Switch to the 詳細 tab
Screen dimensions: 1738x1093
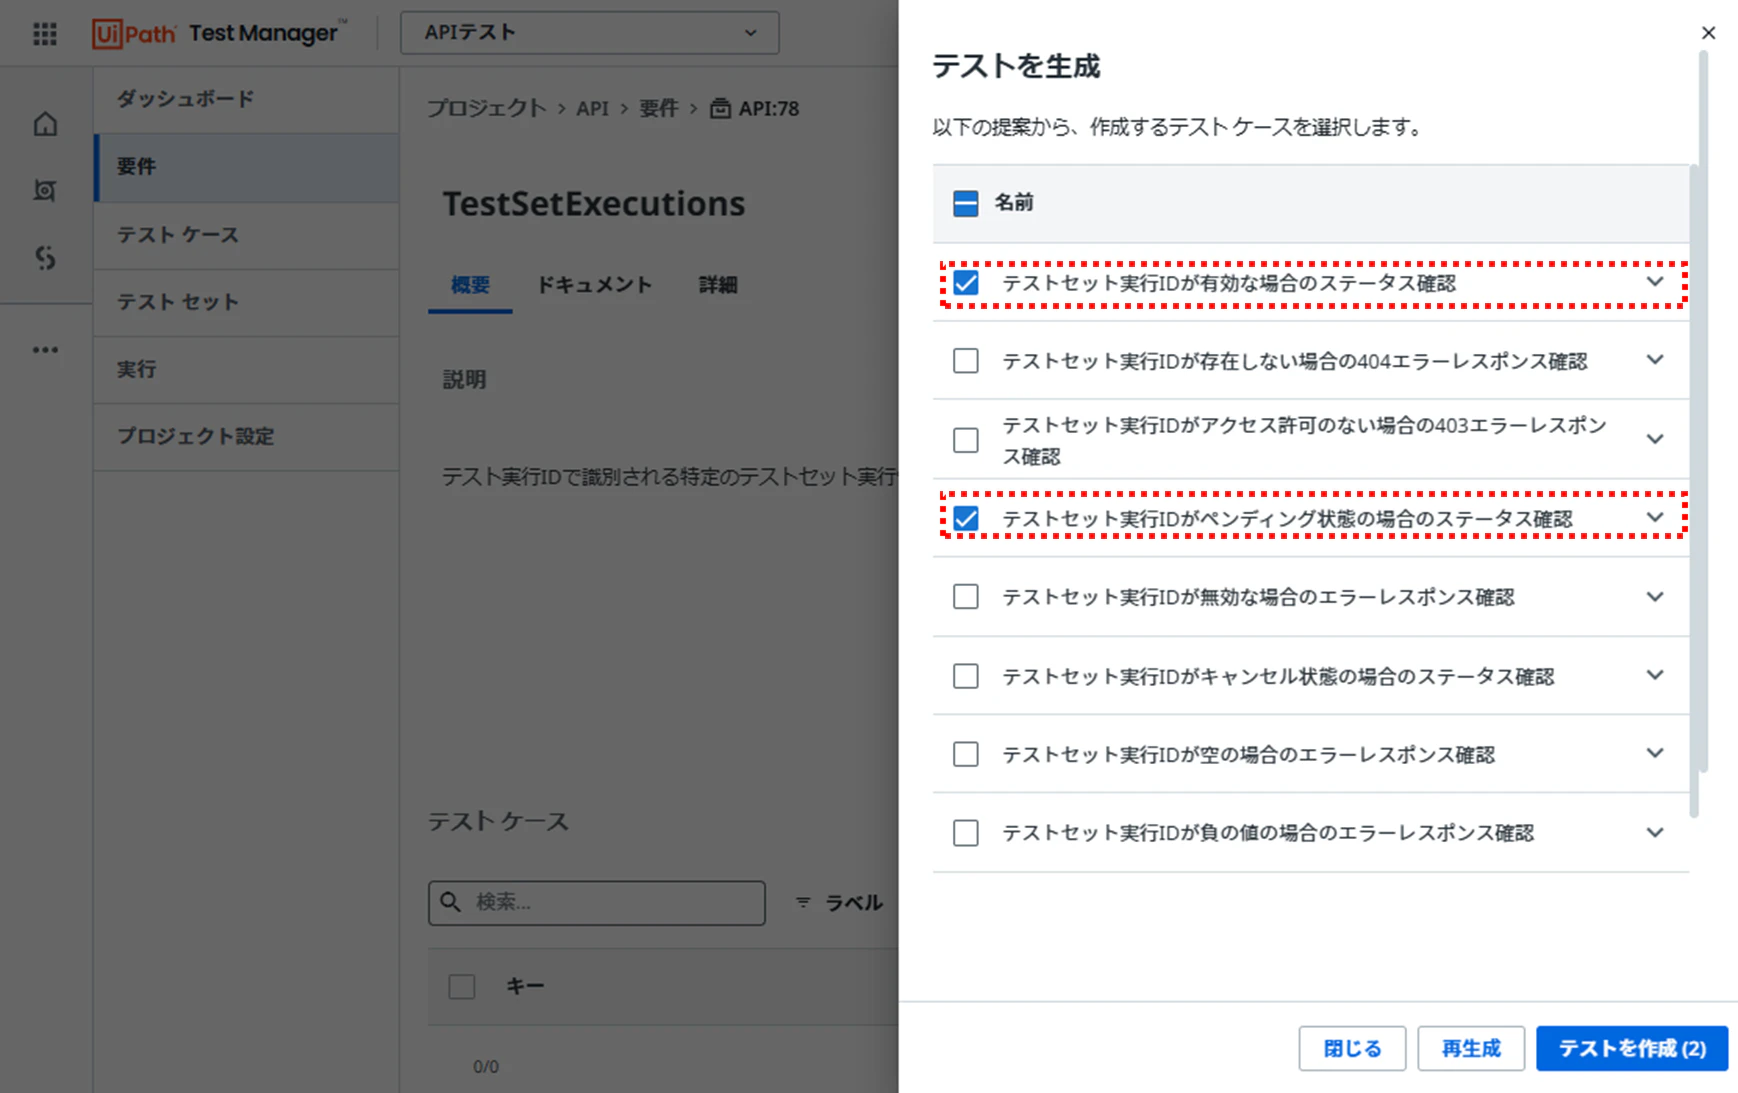pos(718,285)
